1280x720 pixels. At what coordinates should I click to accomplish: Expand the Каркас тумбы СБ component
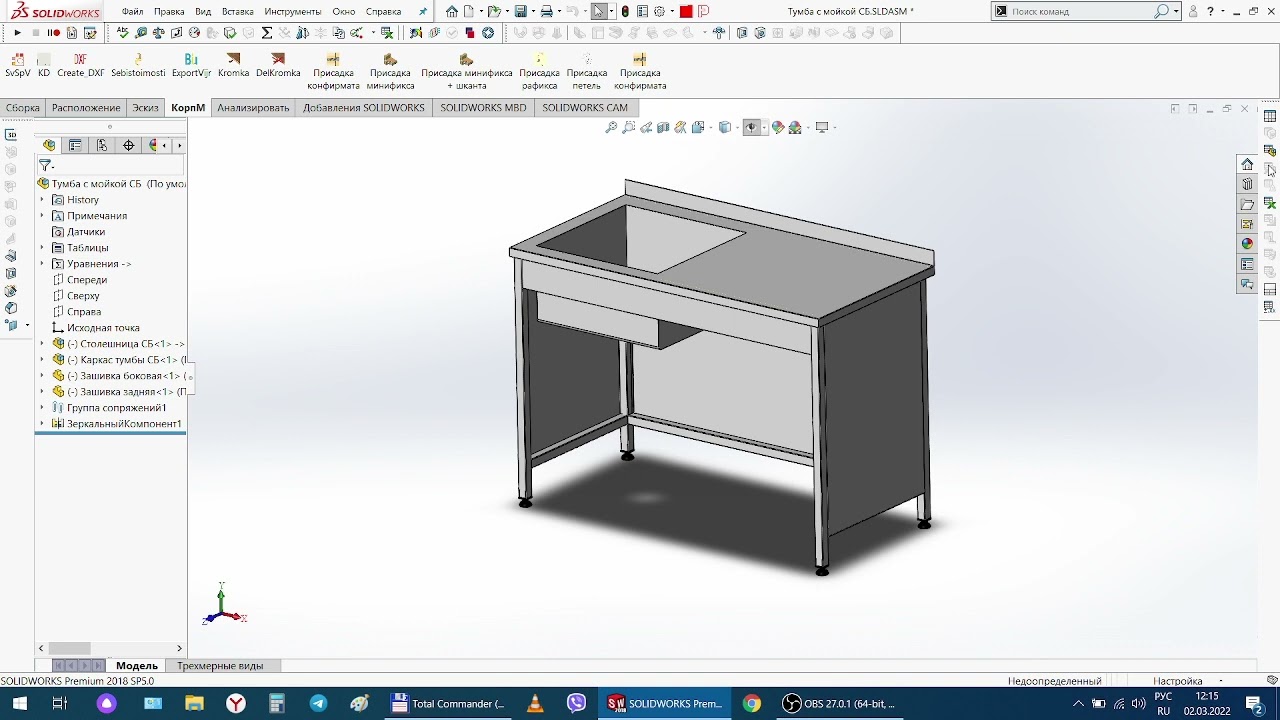42,360
